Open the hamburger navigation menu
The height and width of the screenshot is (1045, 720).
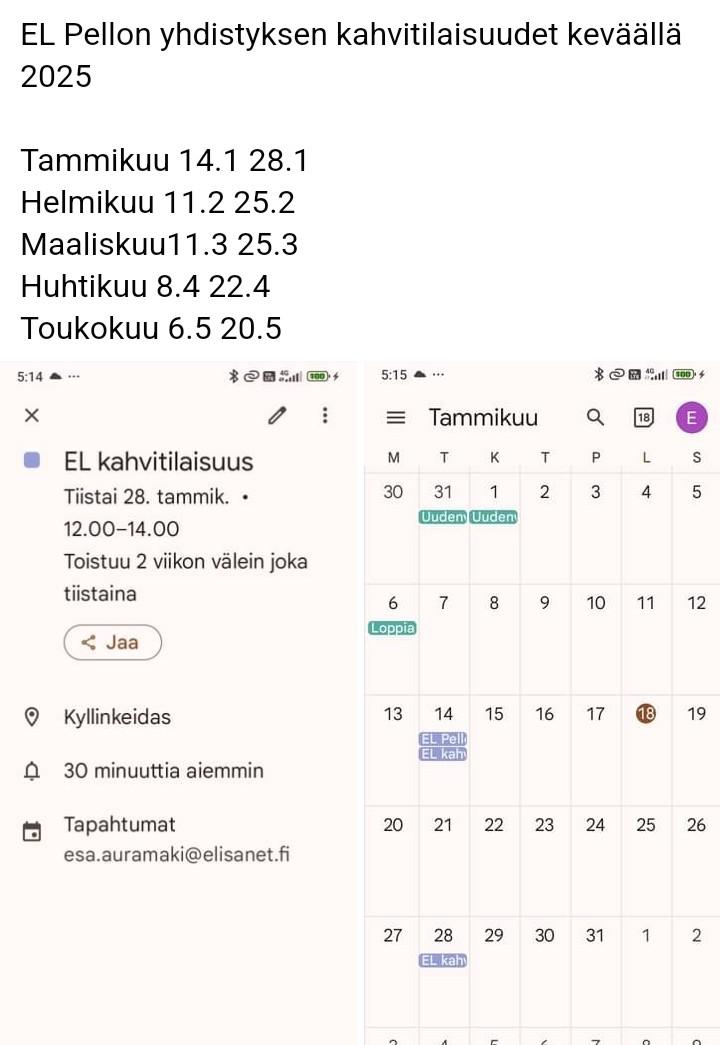396,418
